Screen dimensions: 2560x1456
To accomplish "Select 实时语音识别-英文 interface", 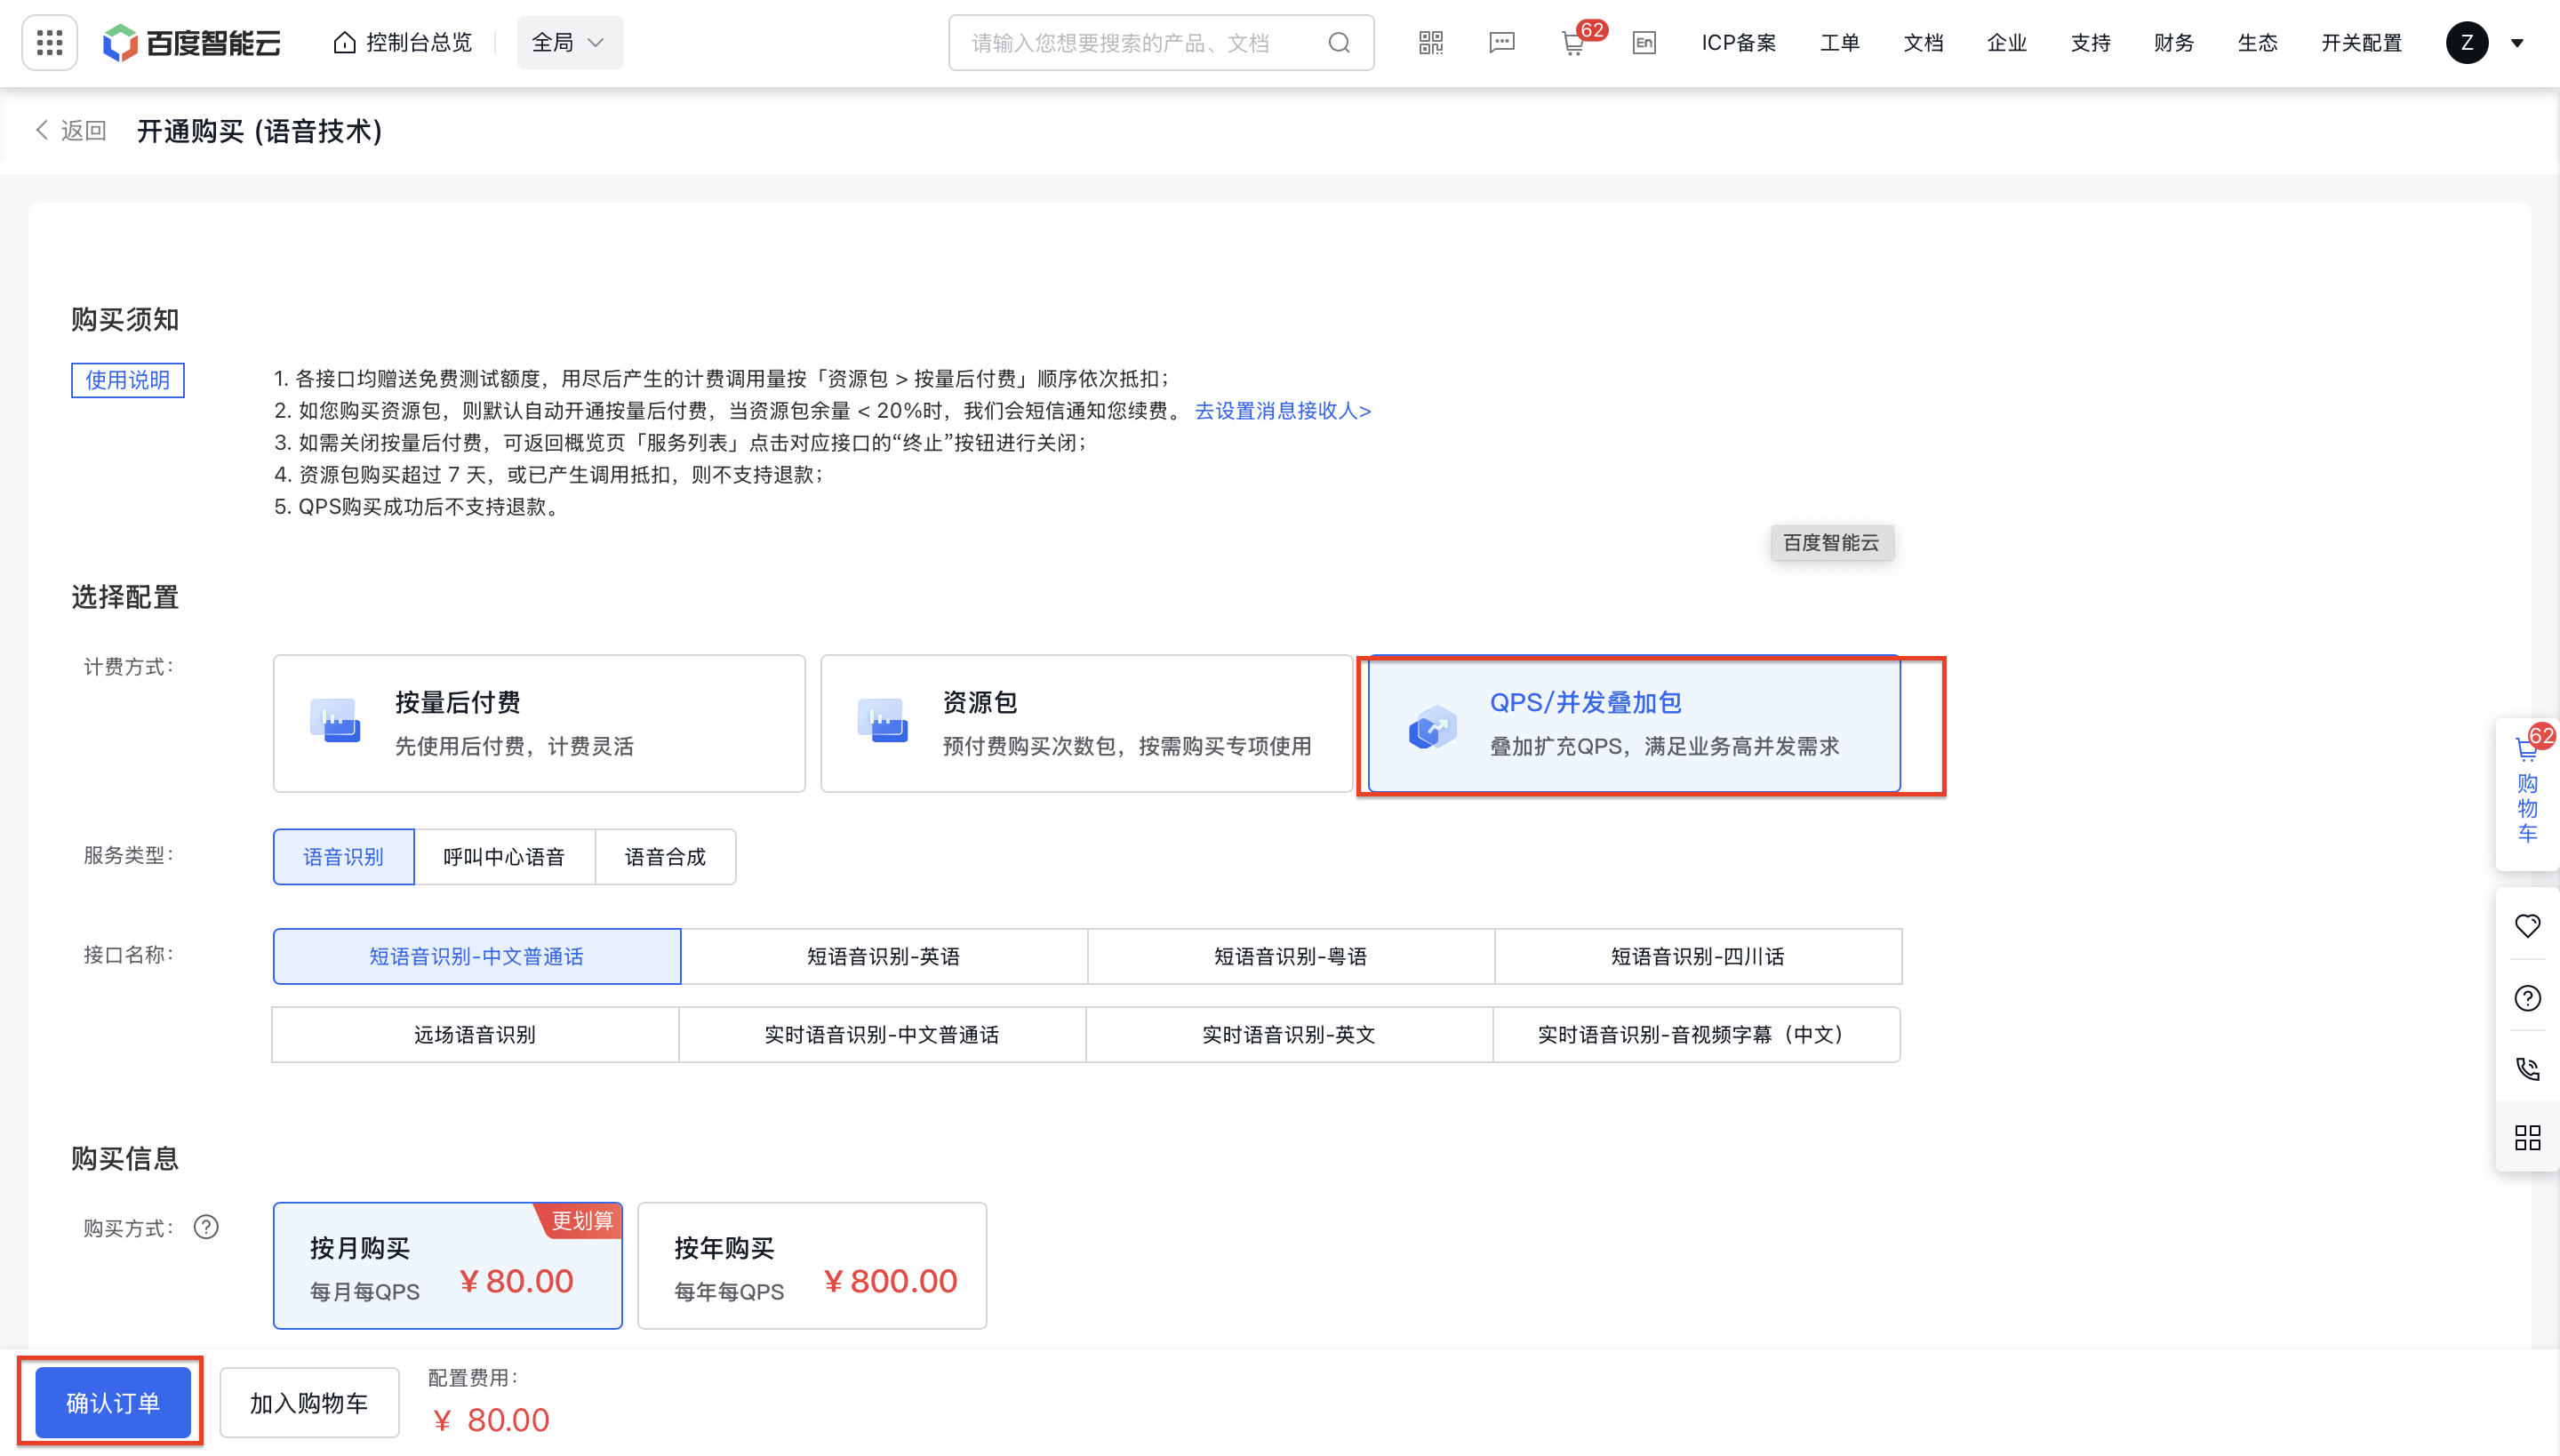I will point(1289,1034).
